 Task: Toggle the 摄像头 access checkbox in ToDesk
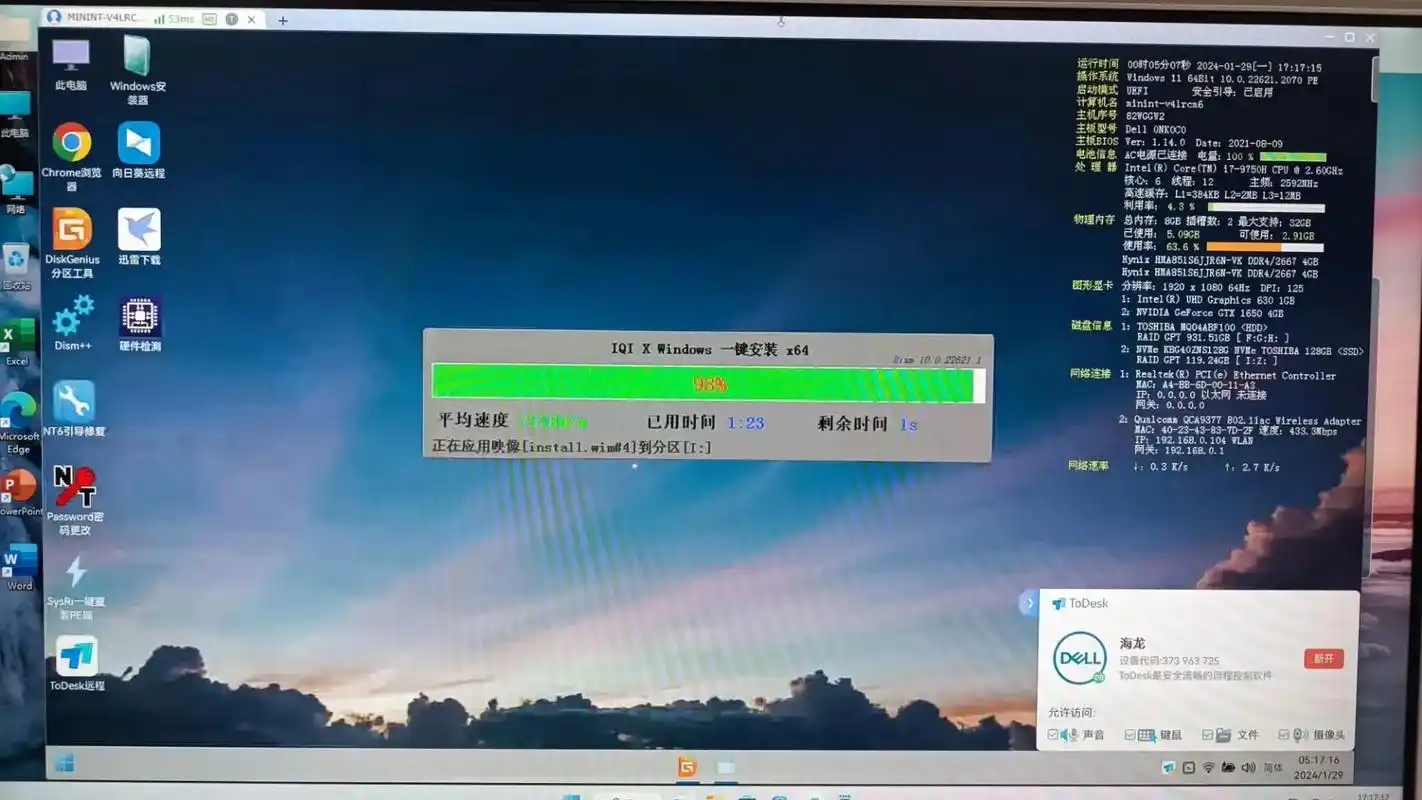point(1284,735)
